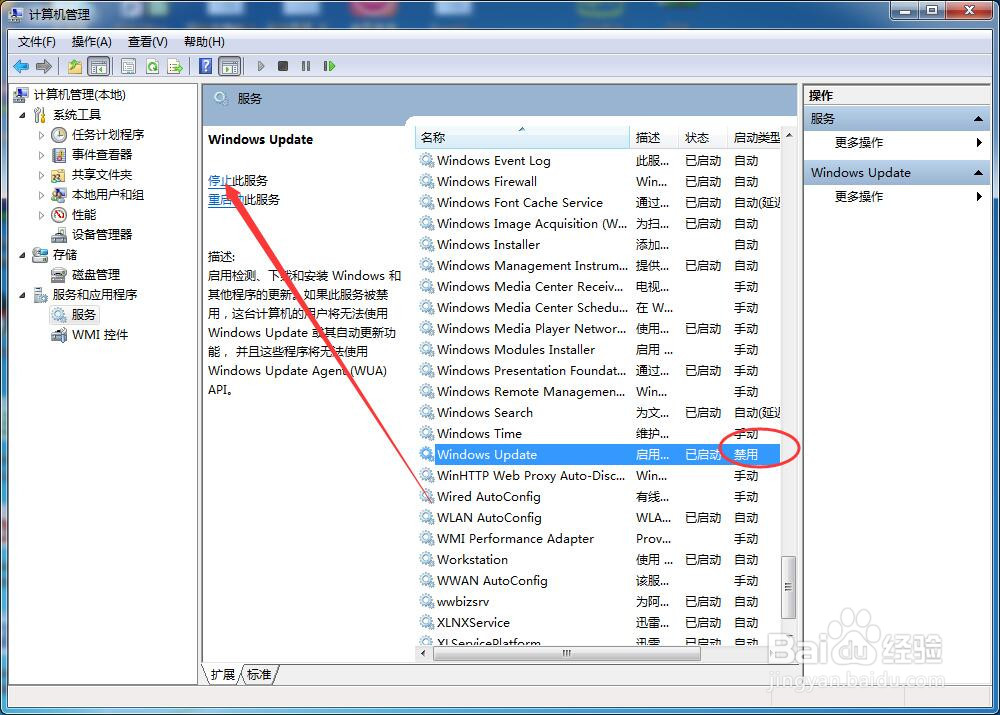Image resolution: width=1000 pixels, height=715 pixels.
Task: Switch to the 标准 tab
Action: tap(259, 675)
